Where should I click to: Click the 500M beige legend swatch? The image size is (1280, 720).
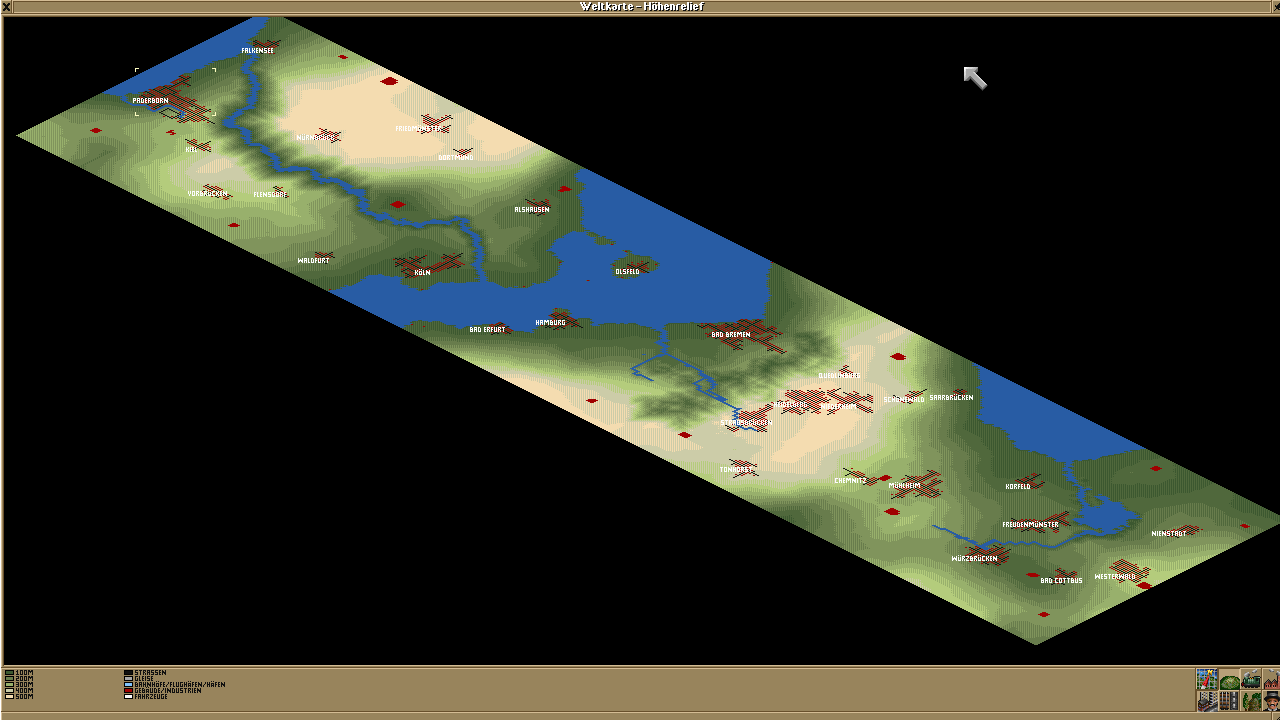(10, 696)
